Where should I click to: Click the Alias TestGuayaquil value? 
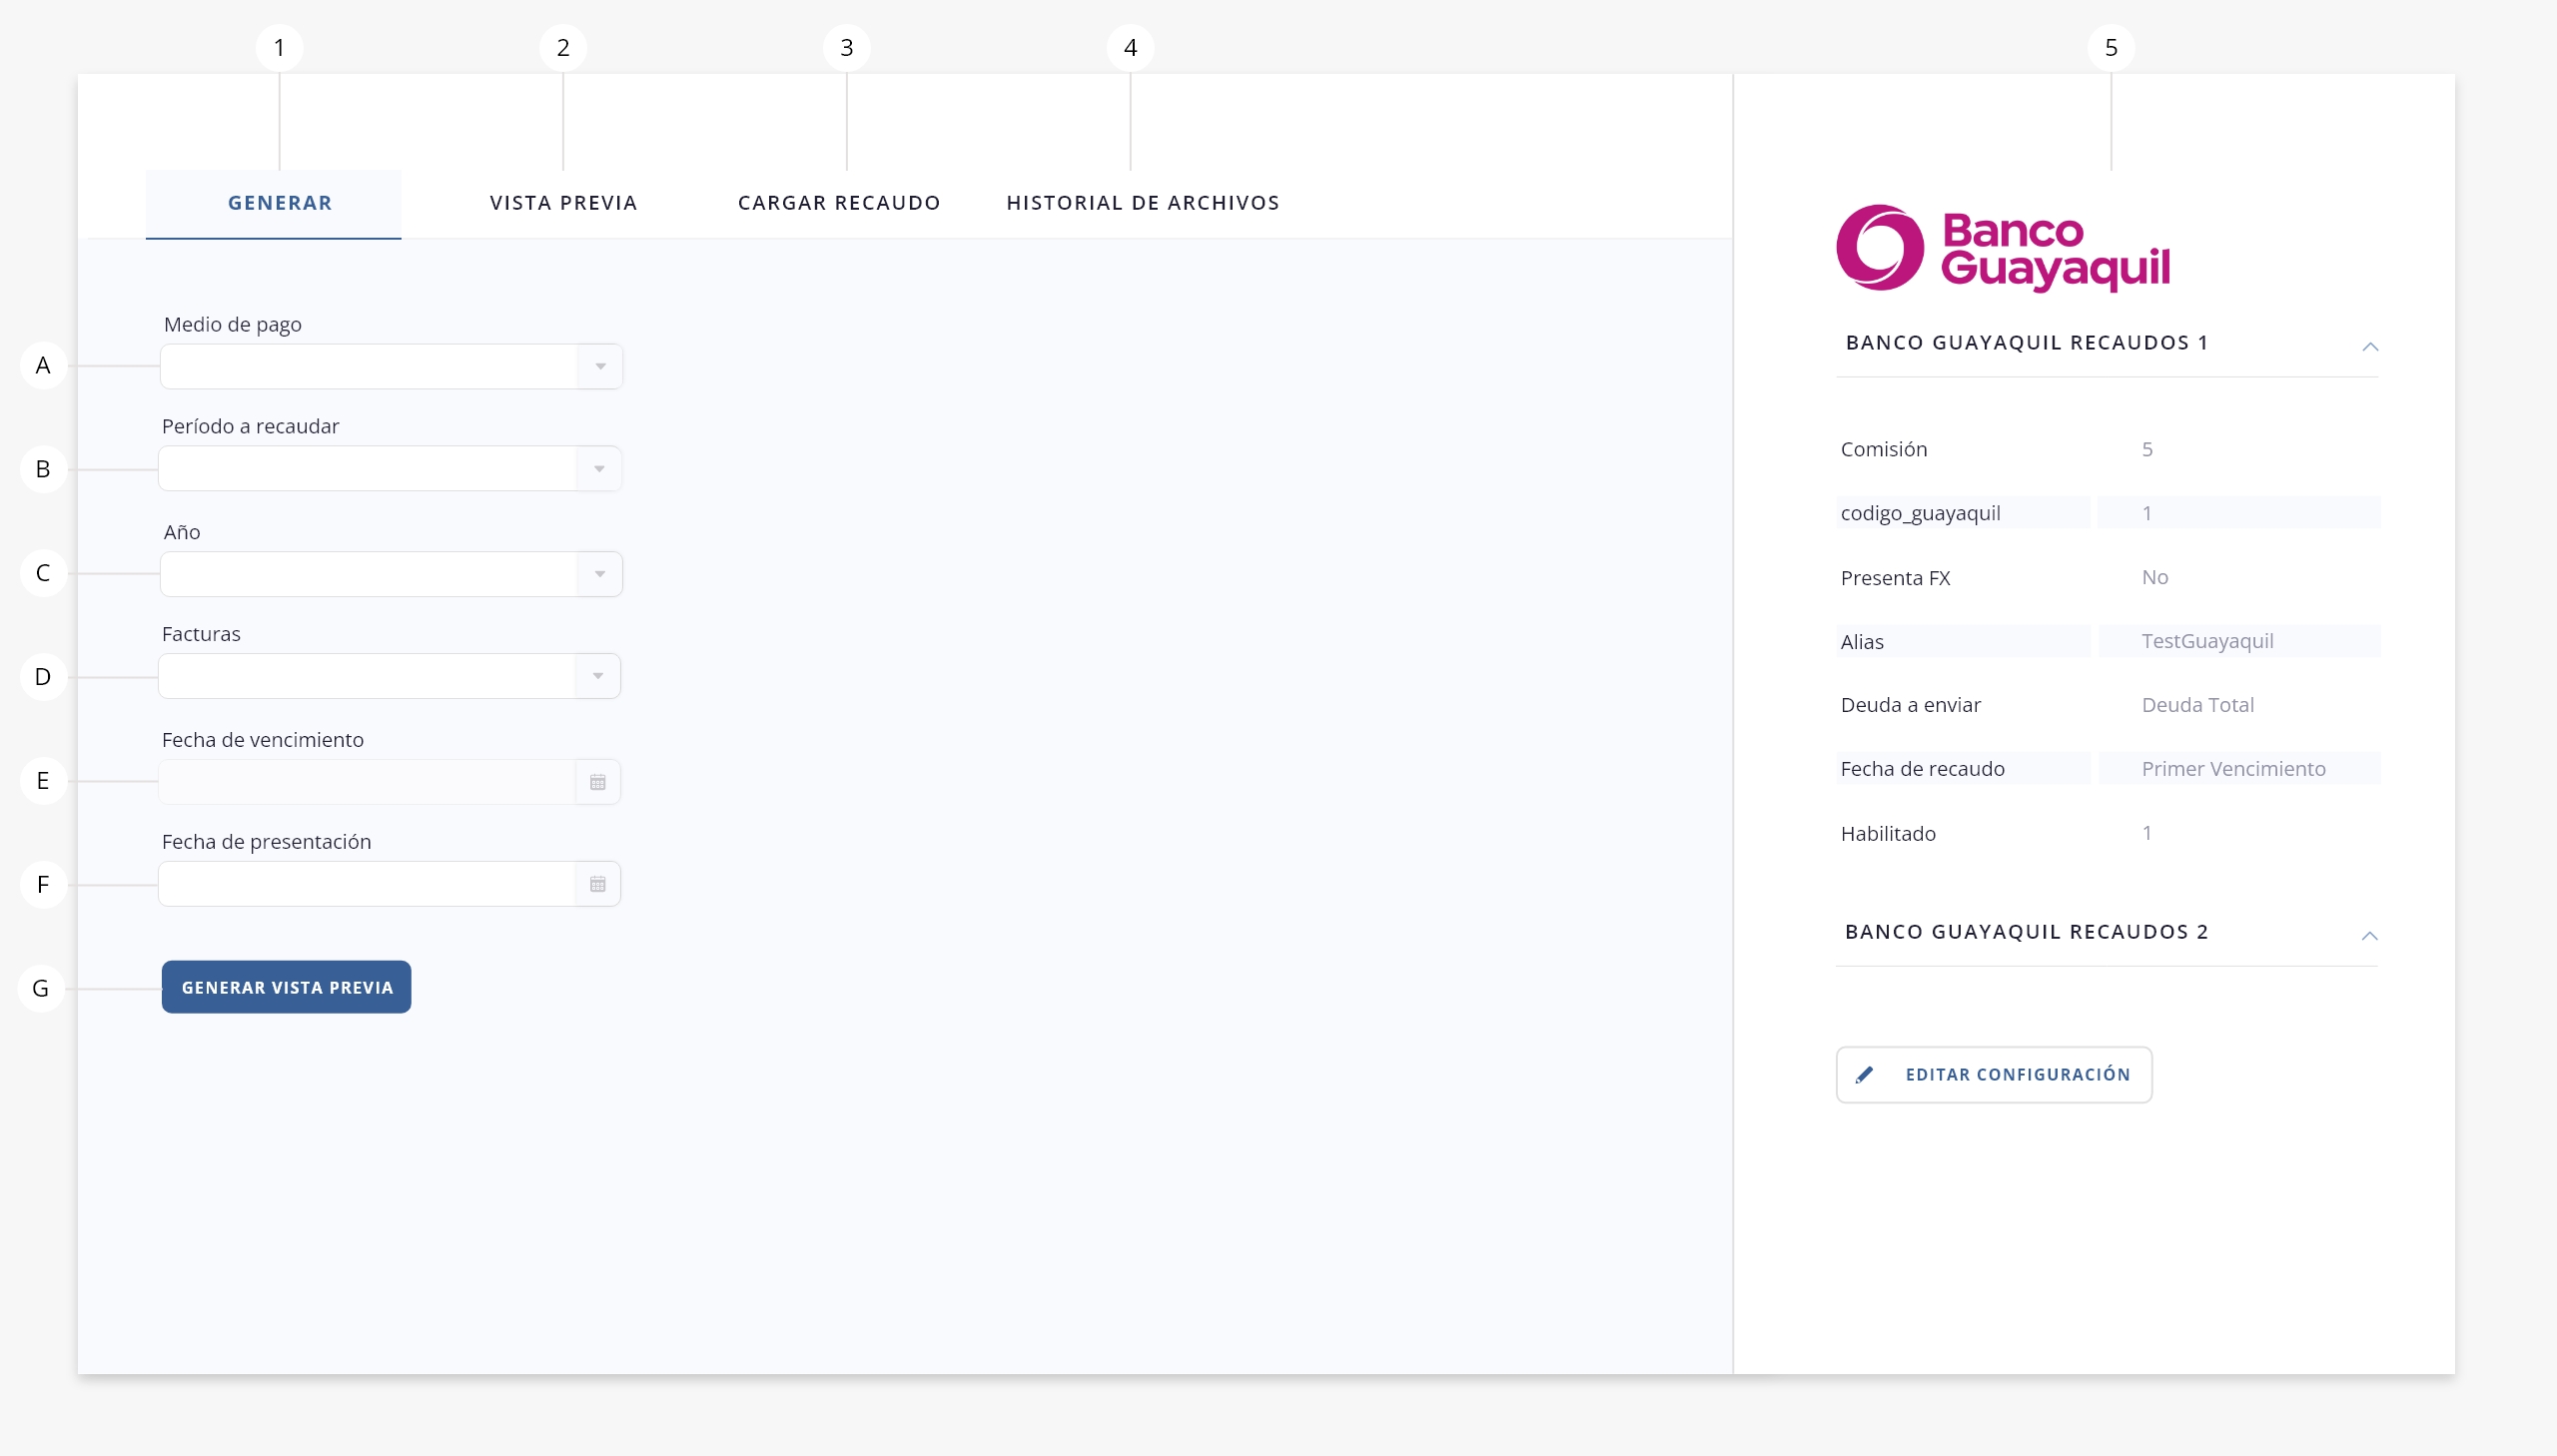point(2207,641)
